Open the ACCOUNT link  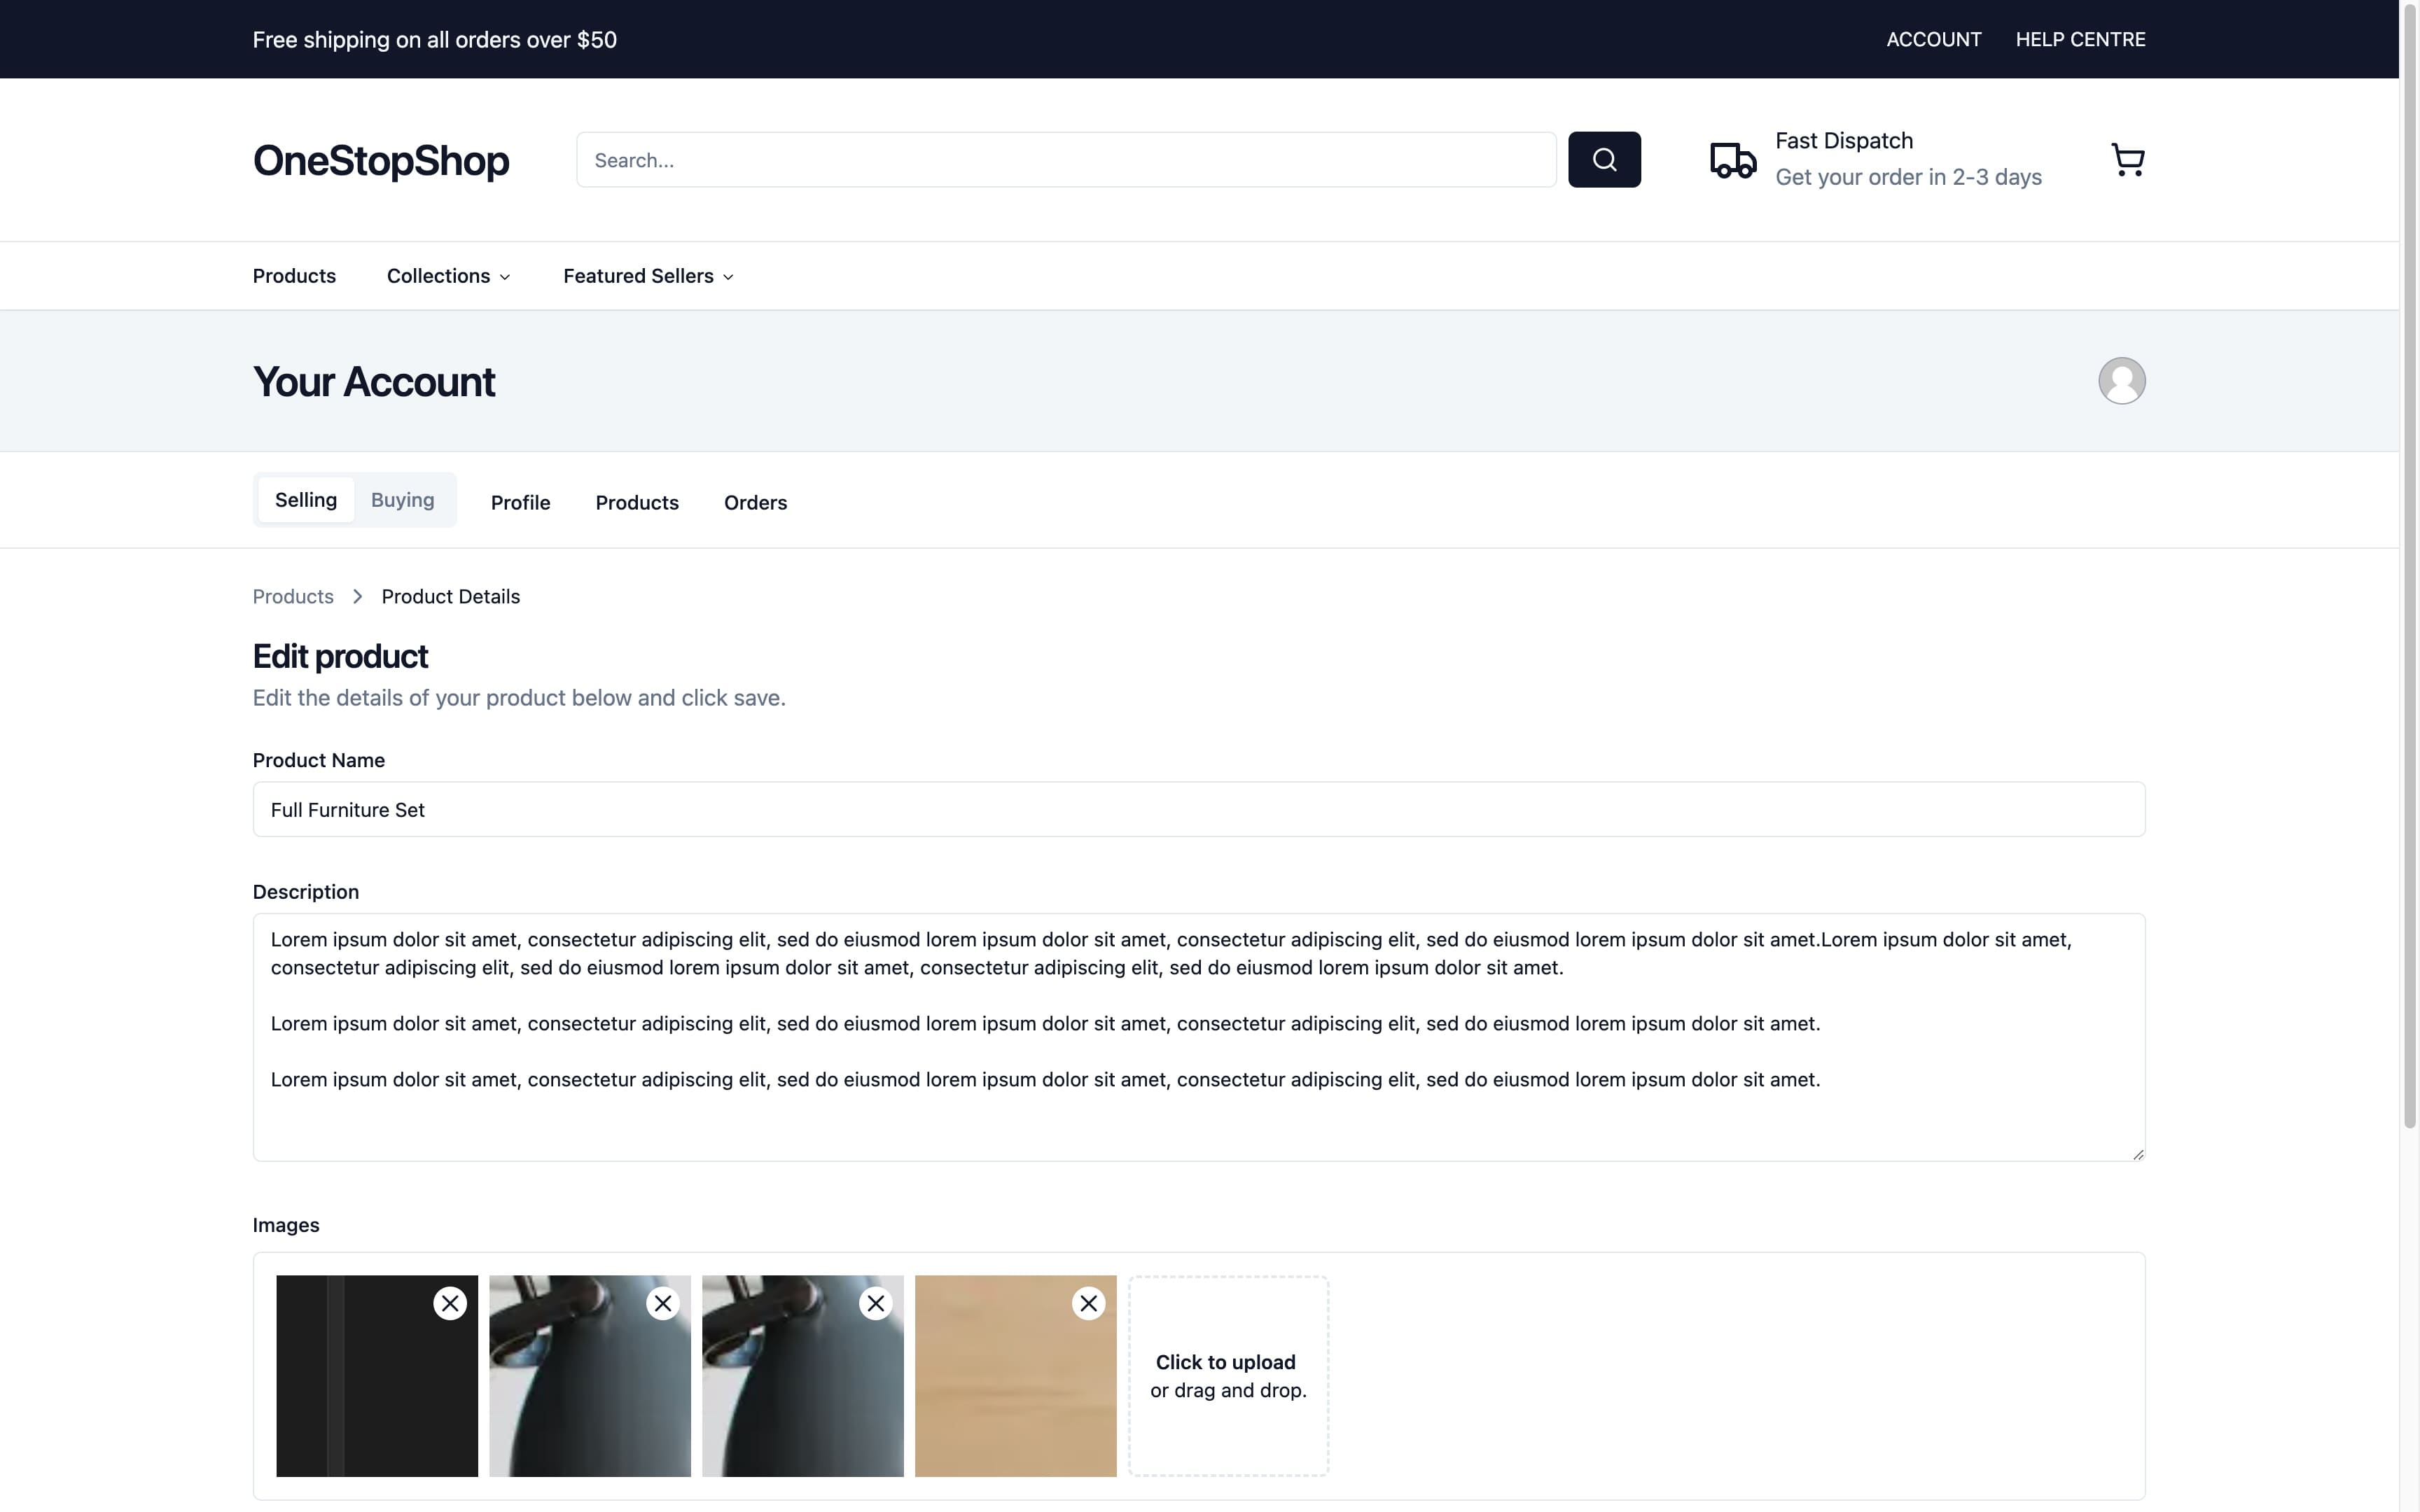pos(1932,39)
